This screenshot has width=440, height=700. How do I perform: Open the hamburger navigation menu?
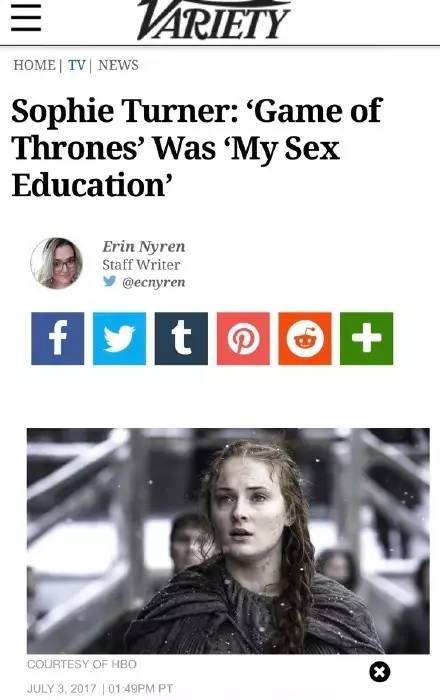coord(26,18)
